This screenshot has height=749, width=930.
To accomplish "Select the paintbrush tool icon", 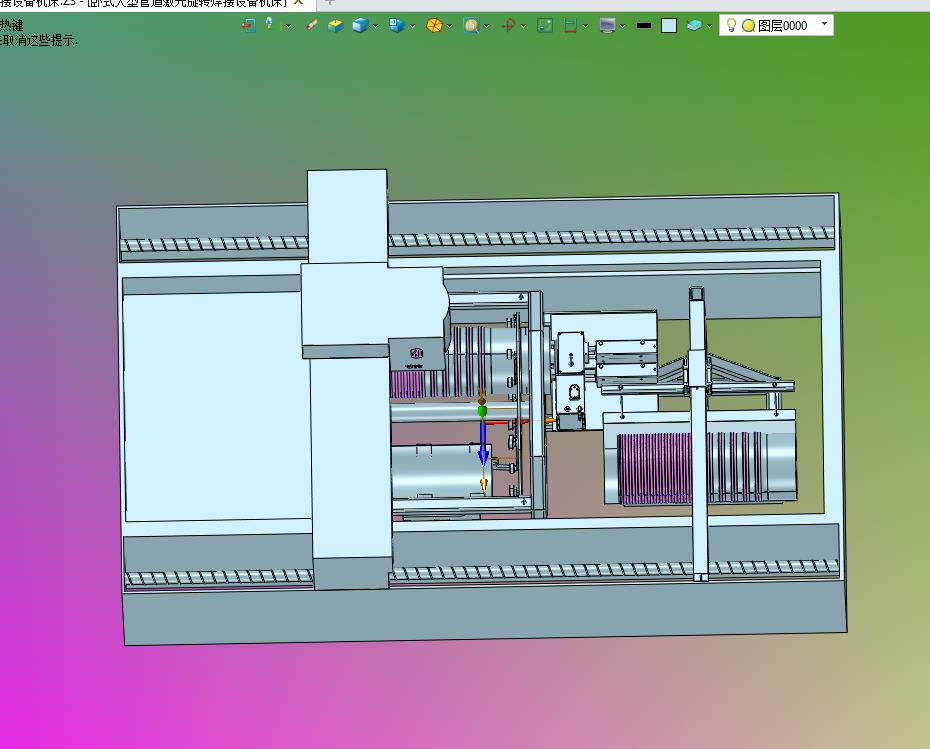I will pos(311,25).
